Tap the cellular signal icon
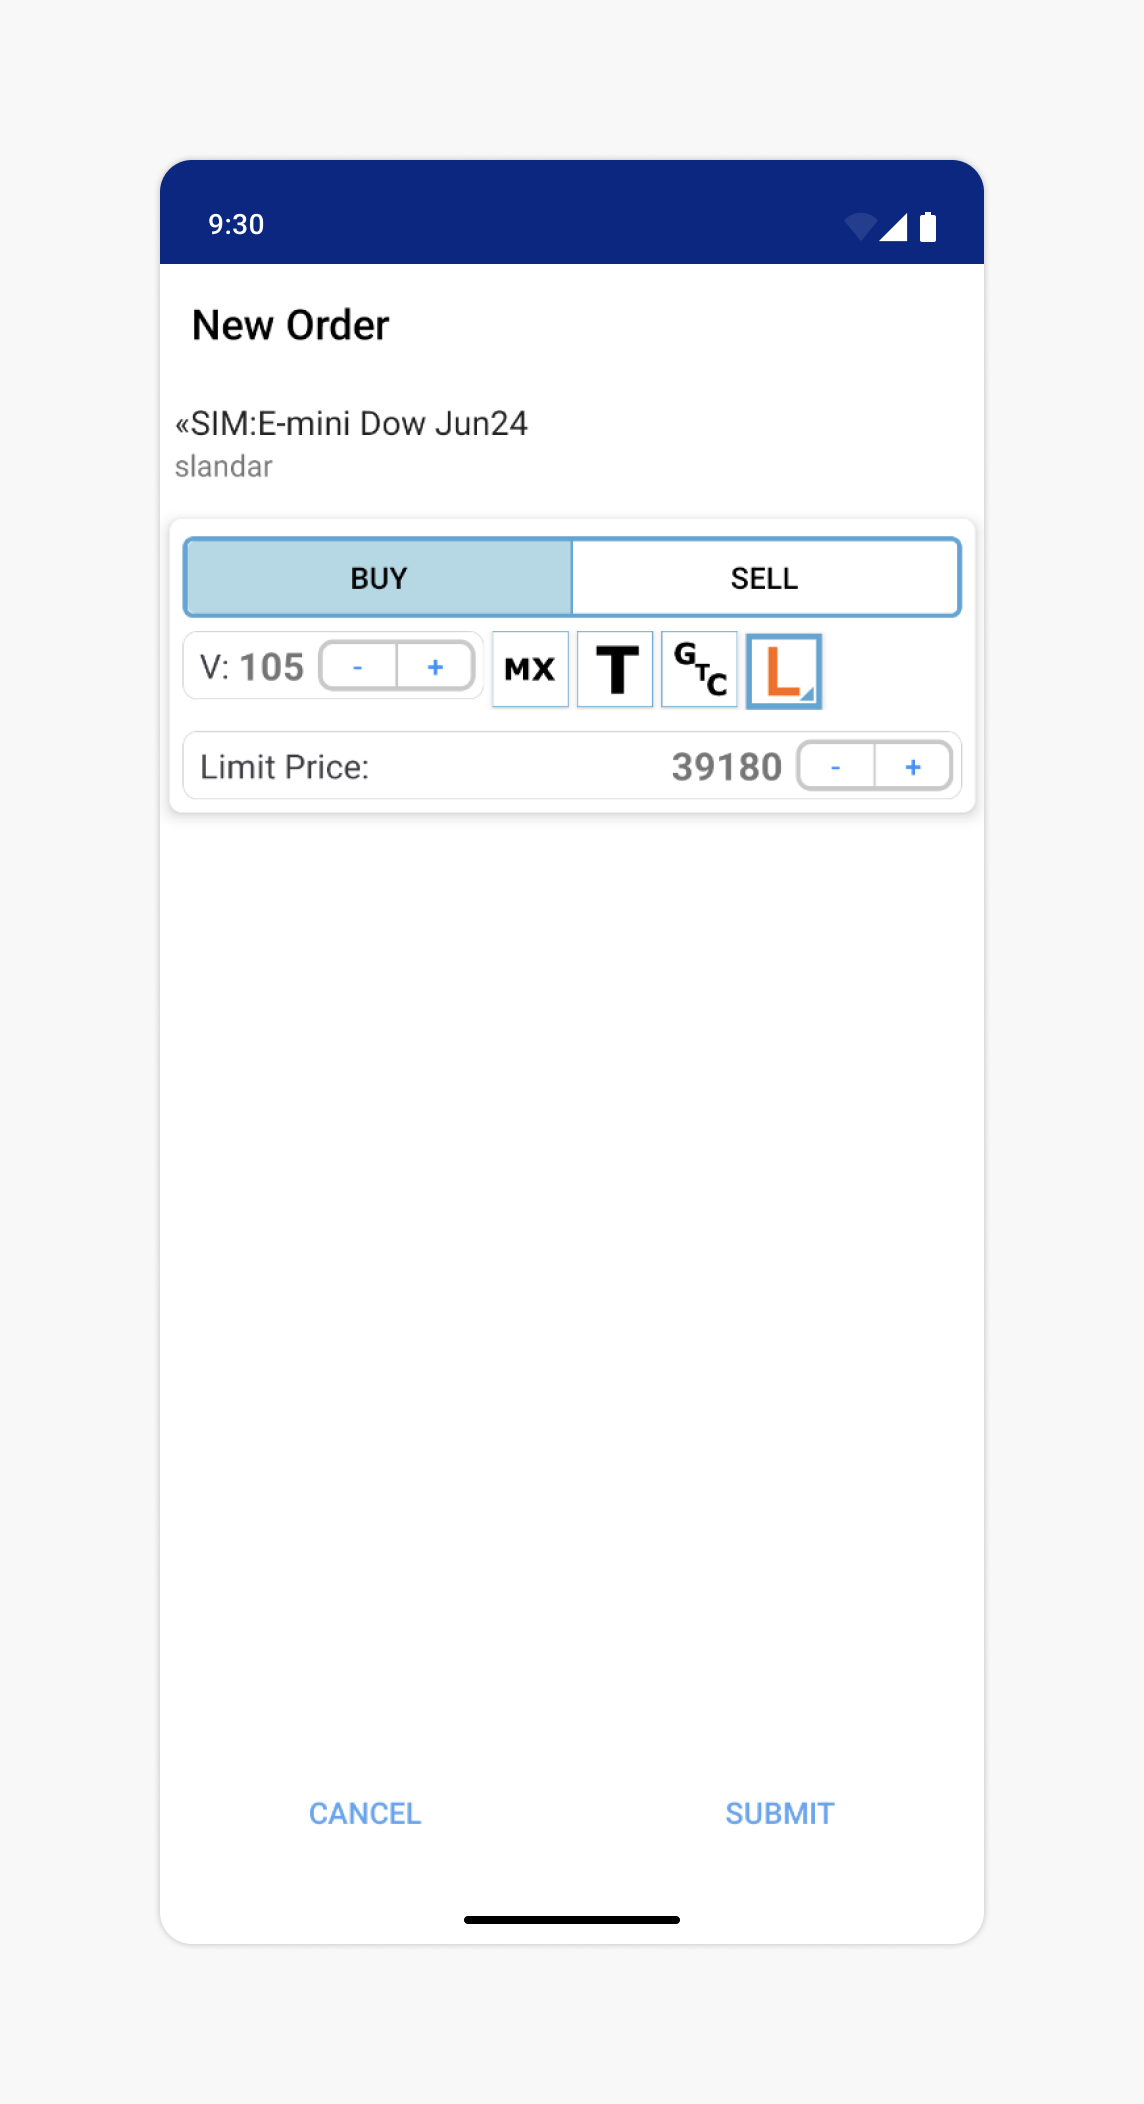This screenshot has width=1144, height=2104. pos(894,227)
